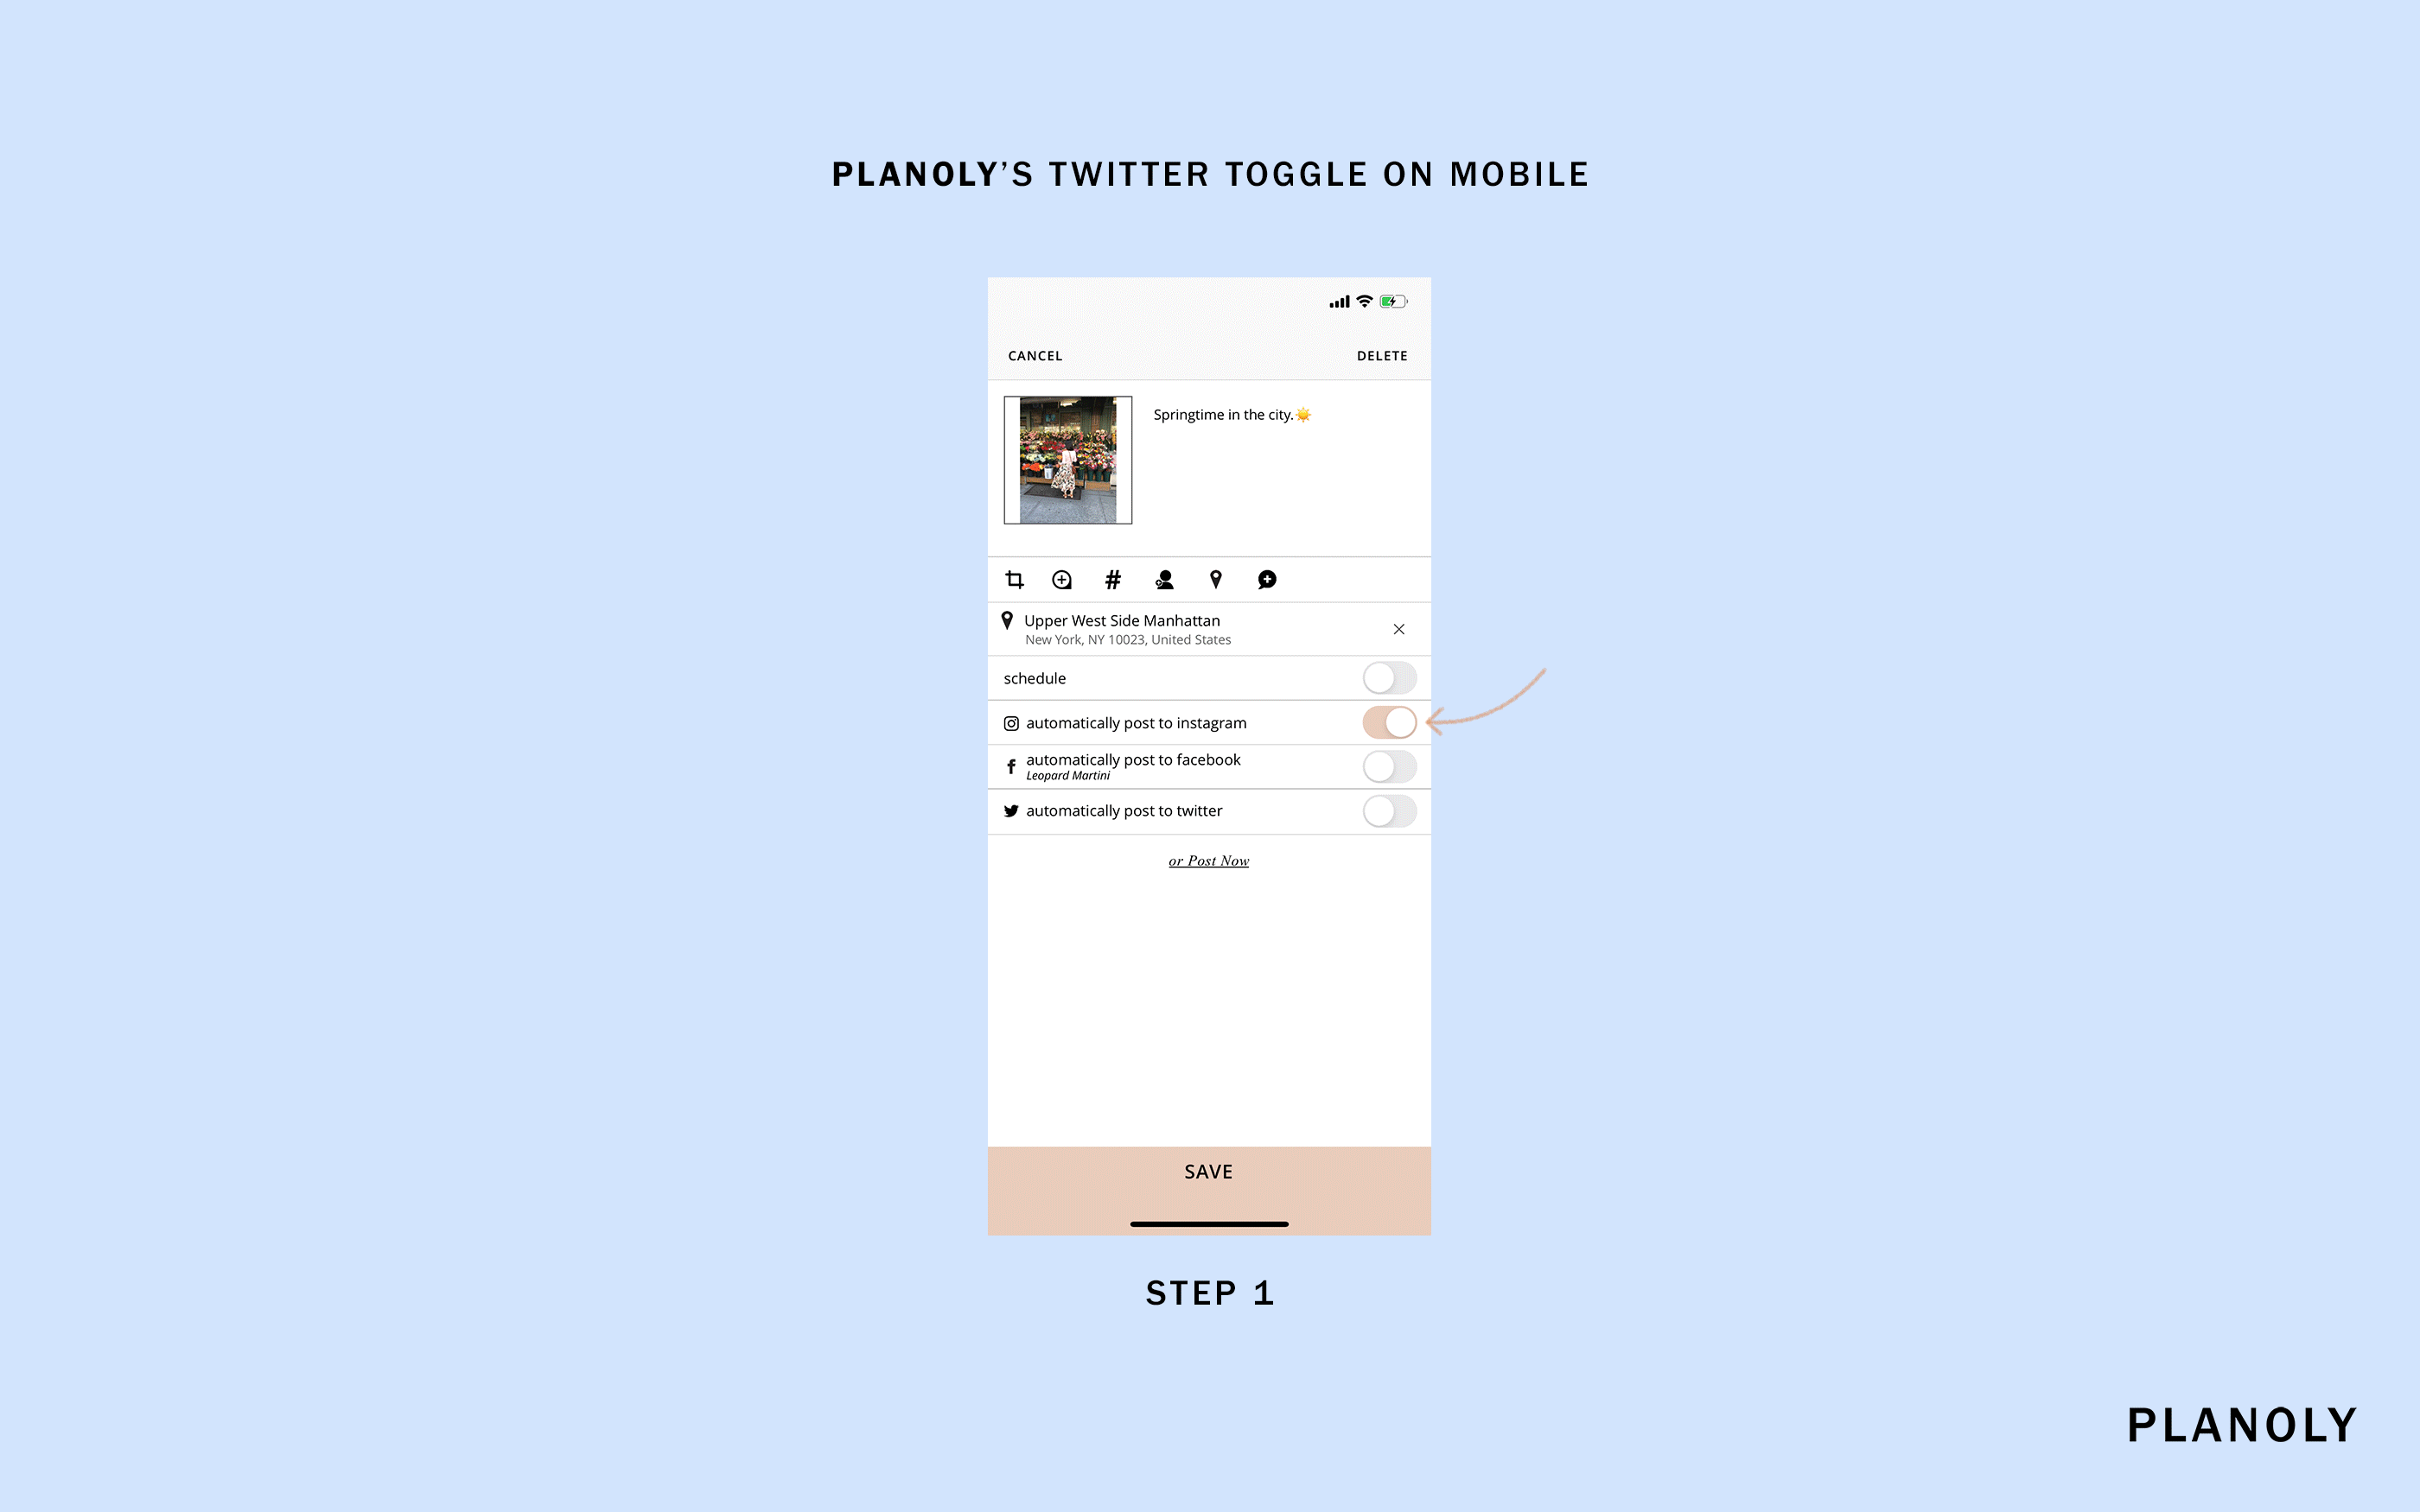
Task: Tap the emoji/smiley icon in toolbar
Action: pyautogui.click(x=1061, y=578)
